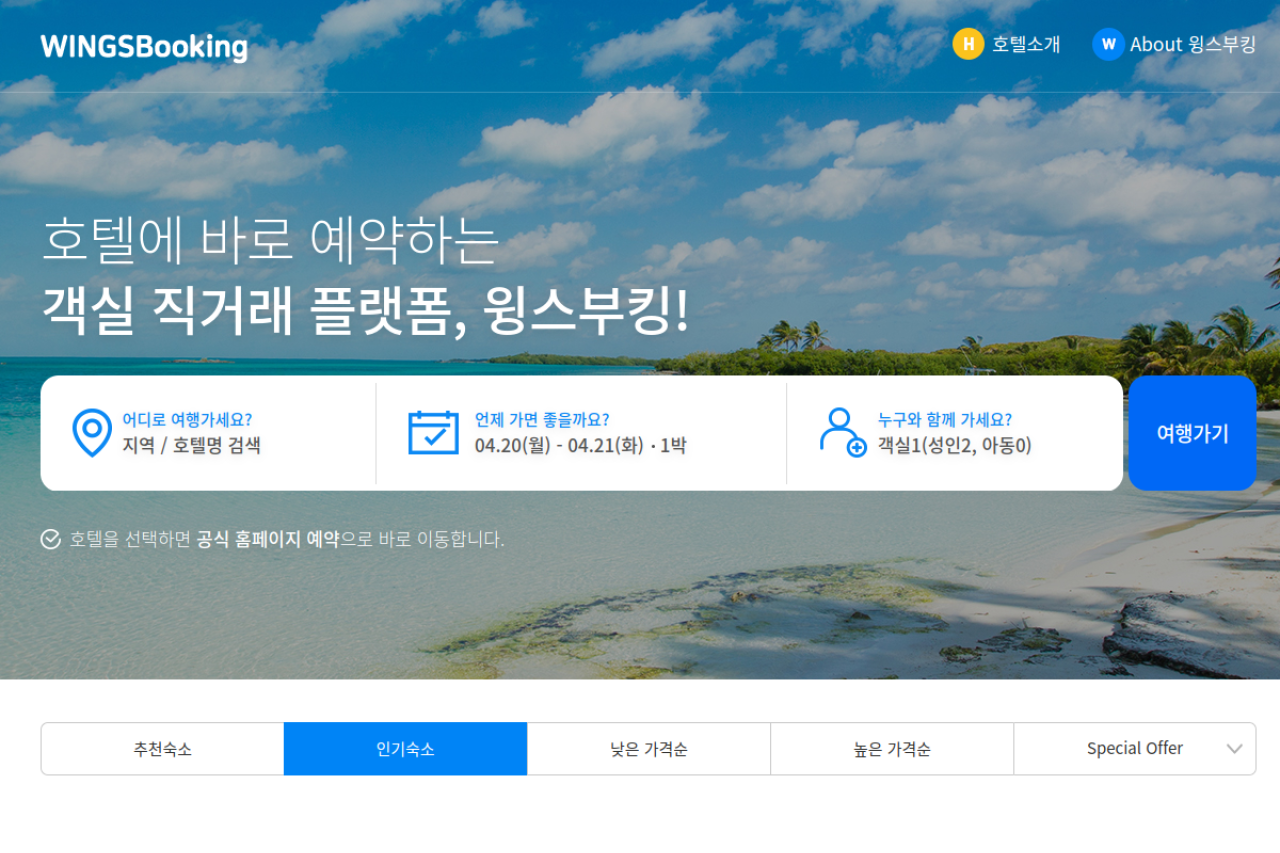This screenshot has height=853, width=1280.
Task: Click the add guest person icon
Action: [843, 432]
